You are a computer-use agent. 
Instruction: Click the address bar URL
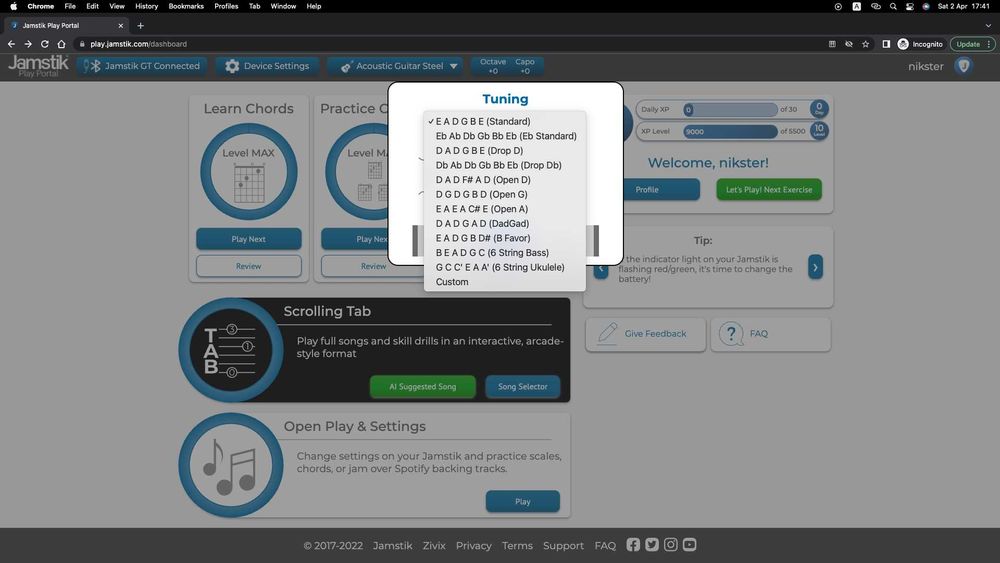click(x=138, y=44)
